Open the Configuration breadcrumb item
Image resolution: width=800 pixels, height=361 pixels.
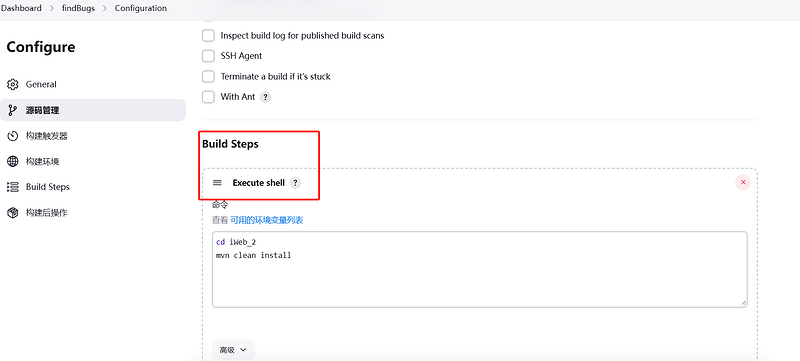140,8
